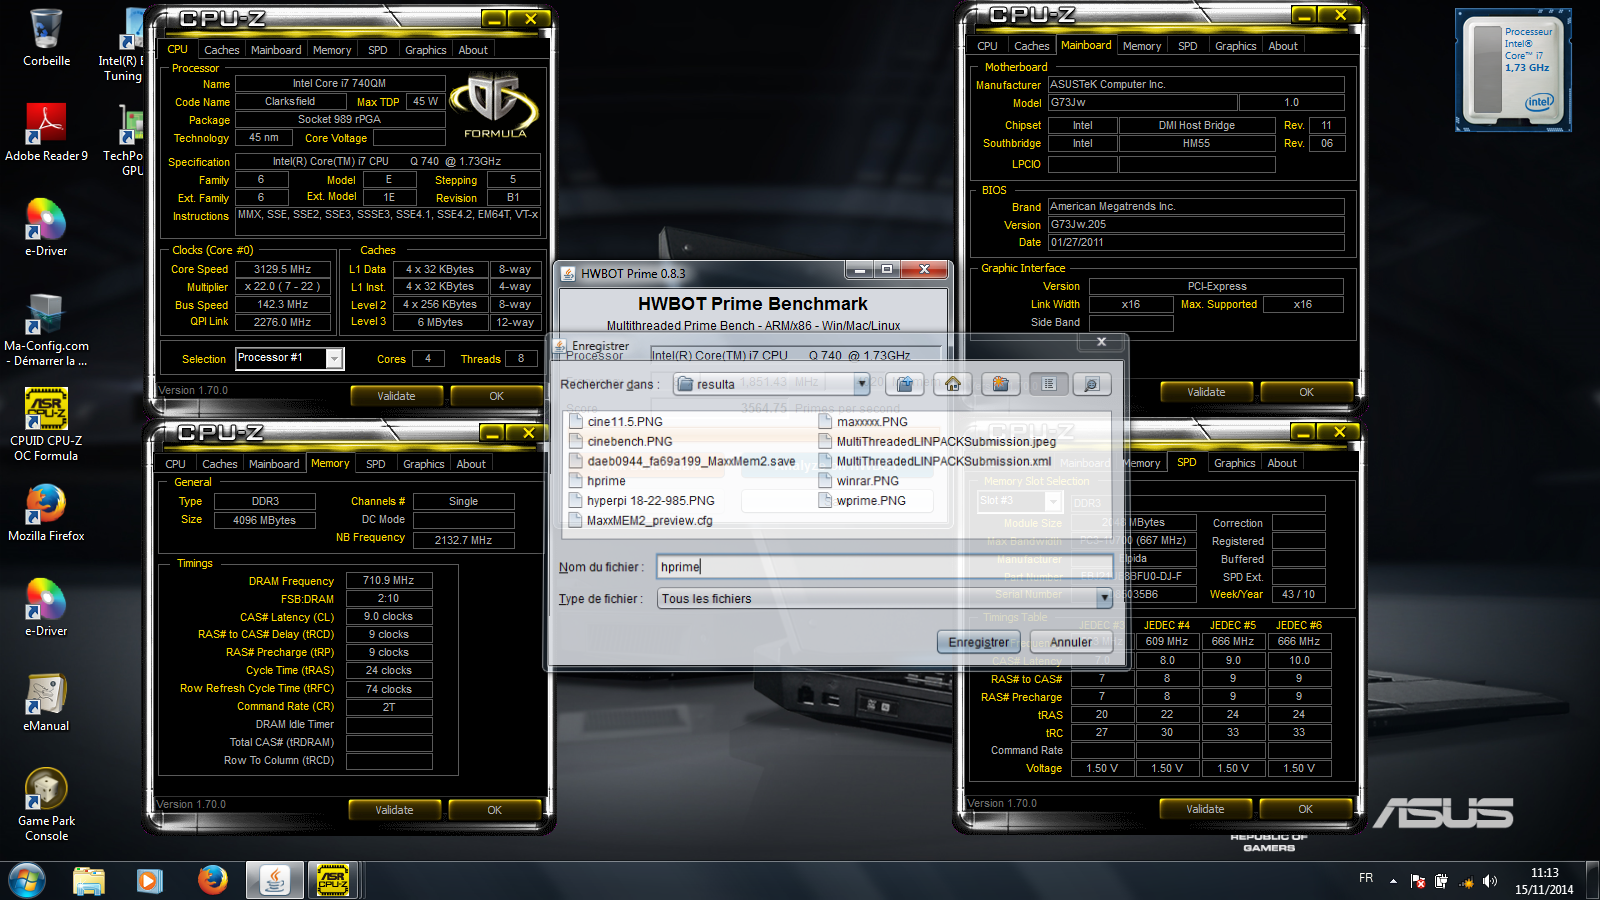Select MaxxMEM2_preview.cfg in the file list
Image resolution: width=1600 pixels, height=900 pixels.
point(640,521)
